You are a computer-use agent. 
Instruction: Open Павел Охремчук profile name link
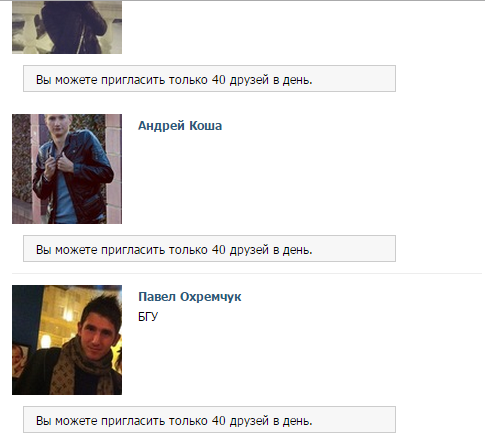190,297
